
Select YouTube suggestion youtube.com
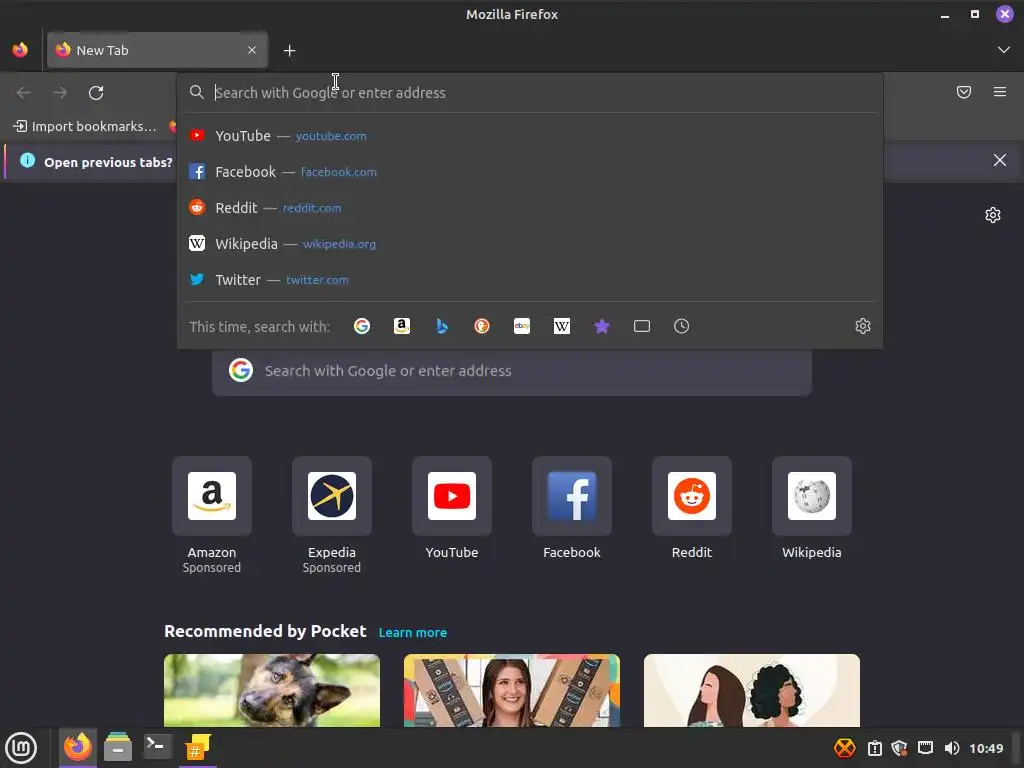point(530,136)
